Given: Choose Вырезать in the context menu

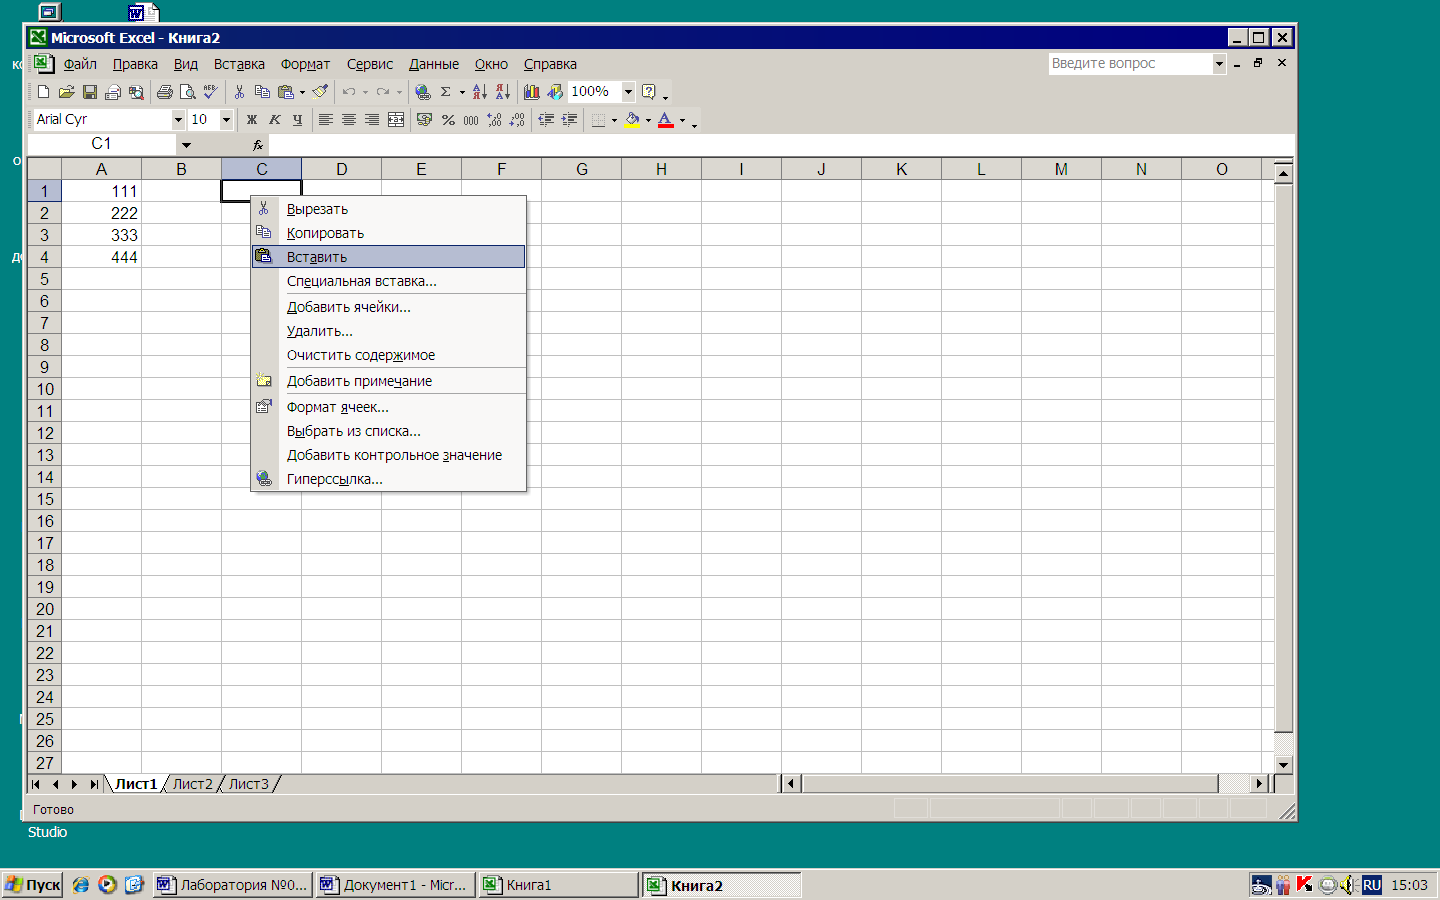Looking at the screenshot, I should click(388, 209).
